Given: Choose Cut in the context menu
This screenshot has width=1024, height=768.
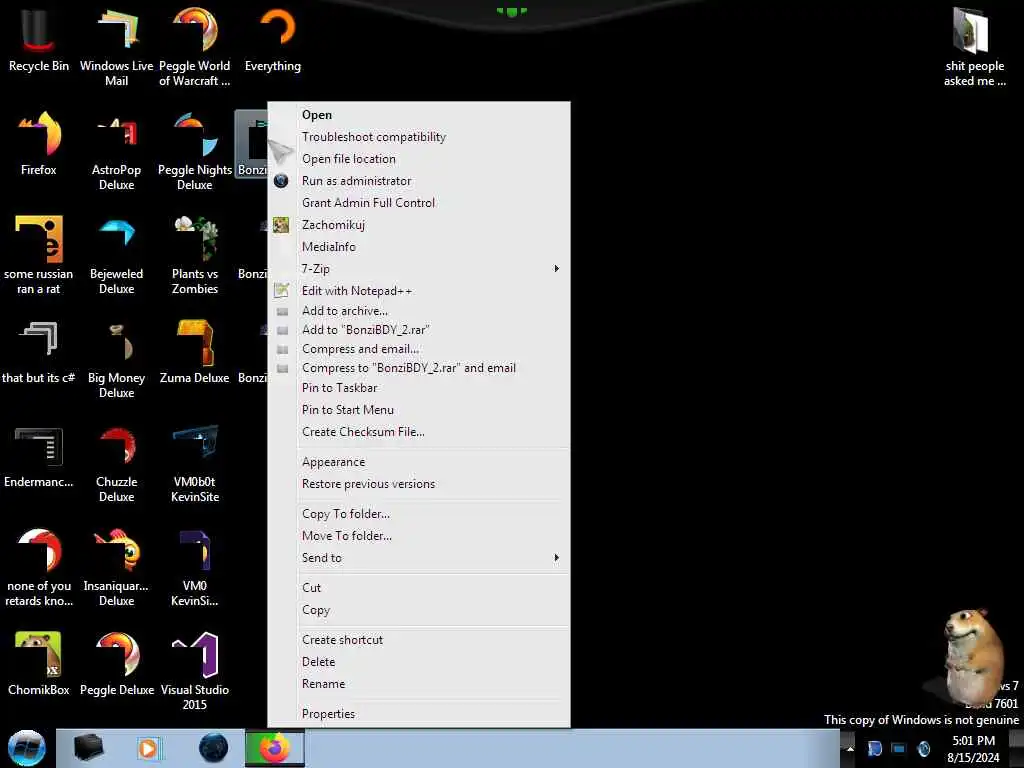Looking at the screenshot, I should [x=419, y=588].
